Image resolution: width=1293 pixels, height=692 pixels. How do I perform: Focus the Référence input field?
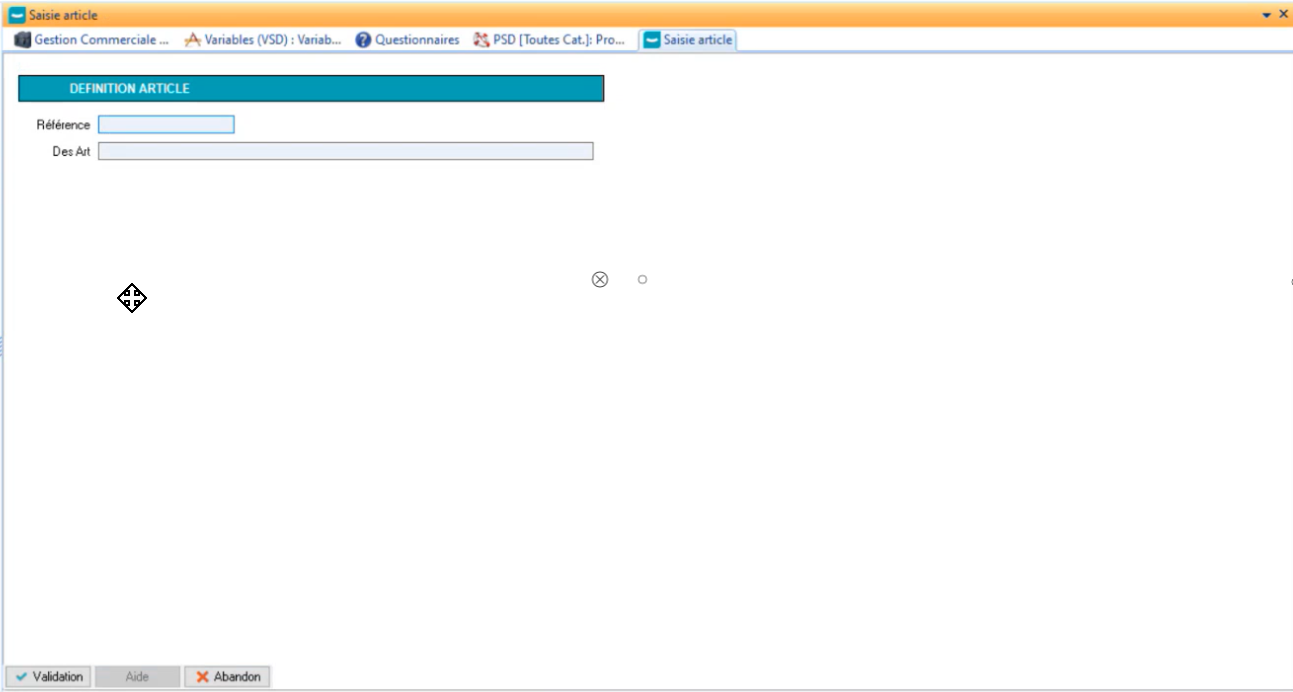[166, 125]
